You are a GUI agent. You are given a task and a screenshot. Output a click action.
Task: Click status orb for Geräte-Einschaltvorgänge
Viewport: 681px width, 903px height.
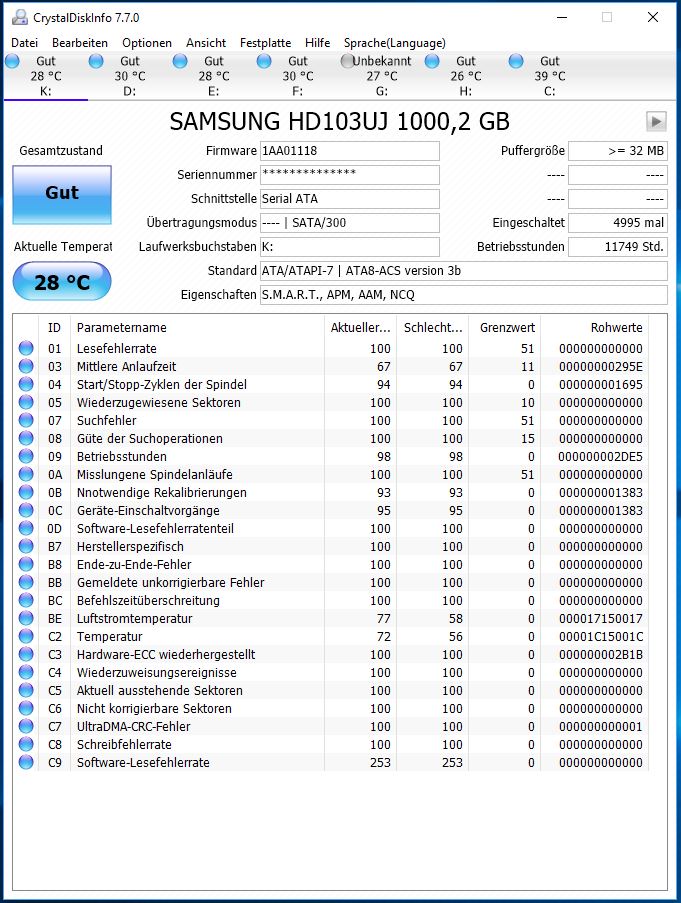click(x=26, y=510)
